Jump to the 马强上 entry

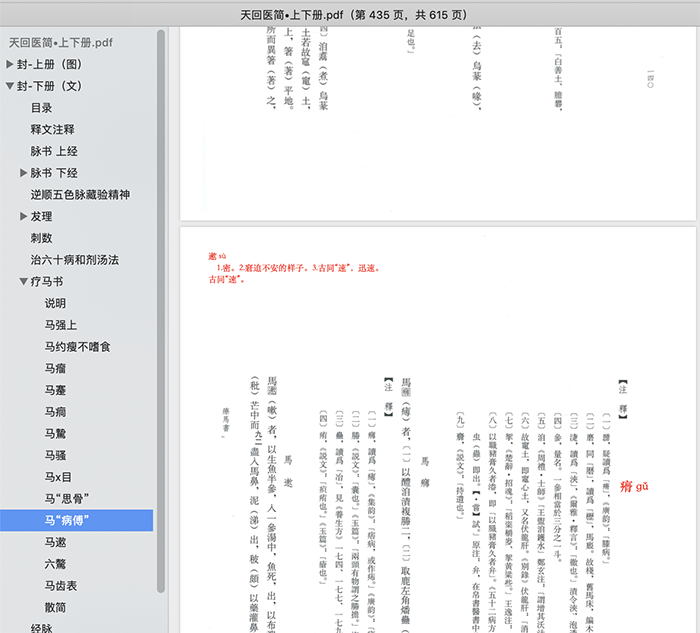point(61,325)
